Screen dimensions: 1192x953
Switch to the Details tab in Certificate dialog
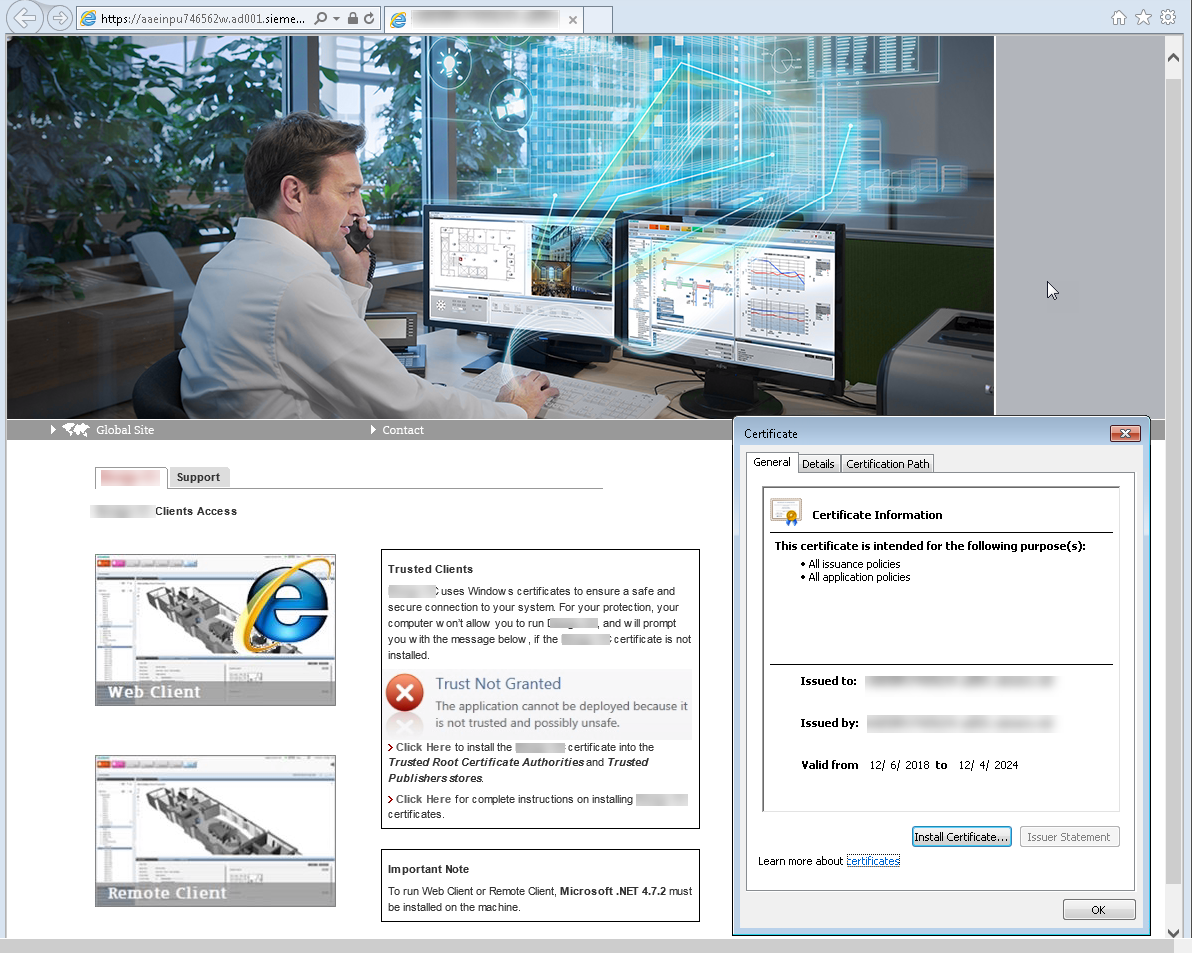[818, 463]
